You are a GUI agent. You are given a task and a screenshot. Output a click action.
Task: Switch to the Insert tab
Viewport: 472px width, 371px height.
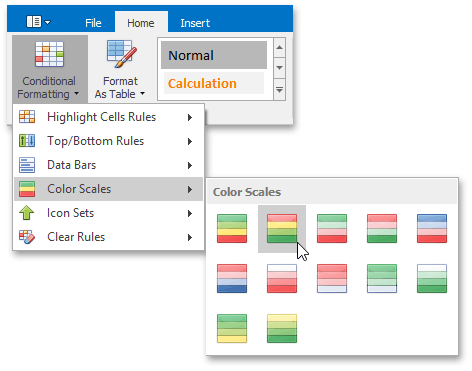tap(195, 23)
